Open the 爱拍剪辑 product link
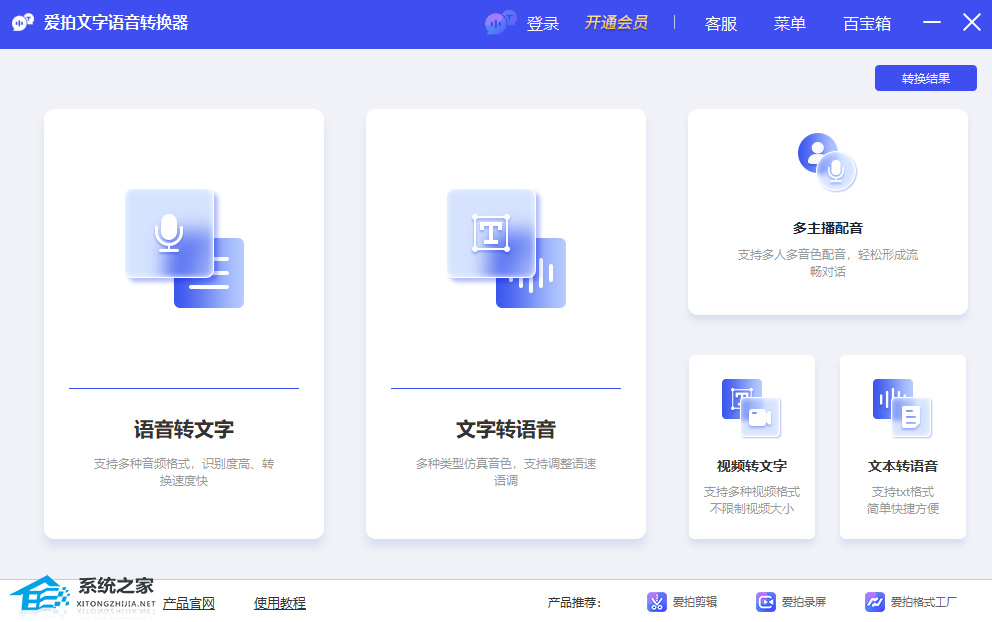The image size is (992, 622). point(695,602)
